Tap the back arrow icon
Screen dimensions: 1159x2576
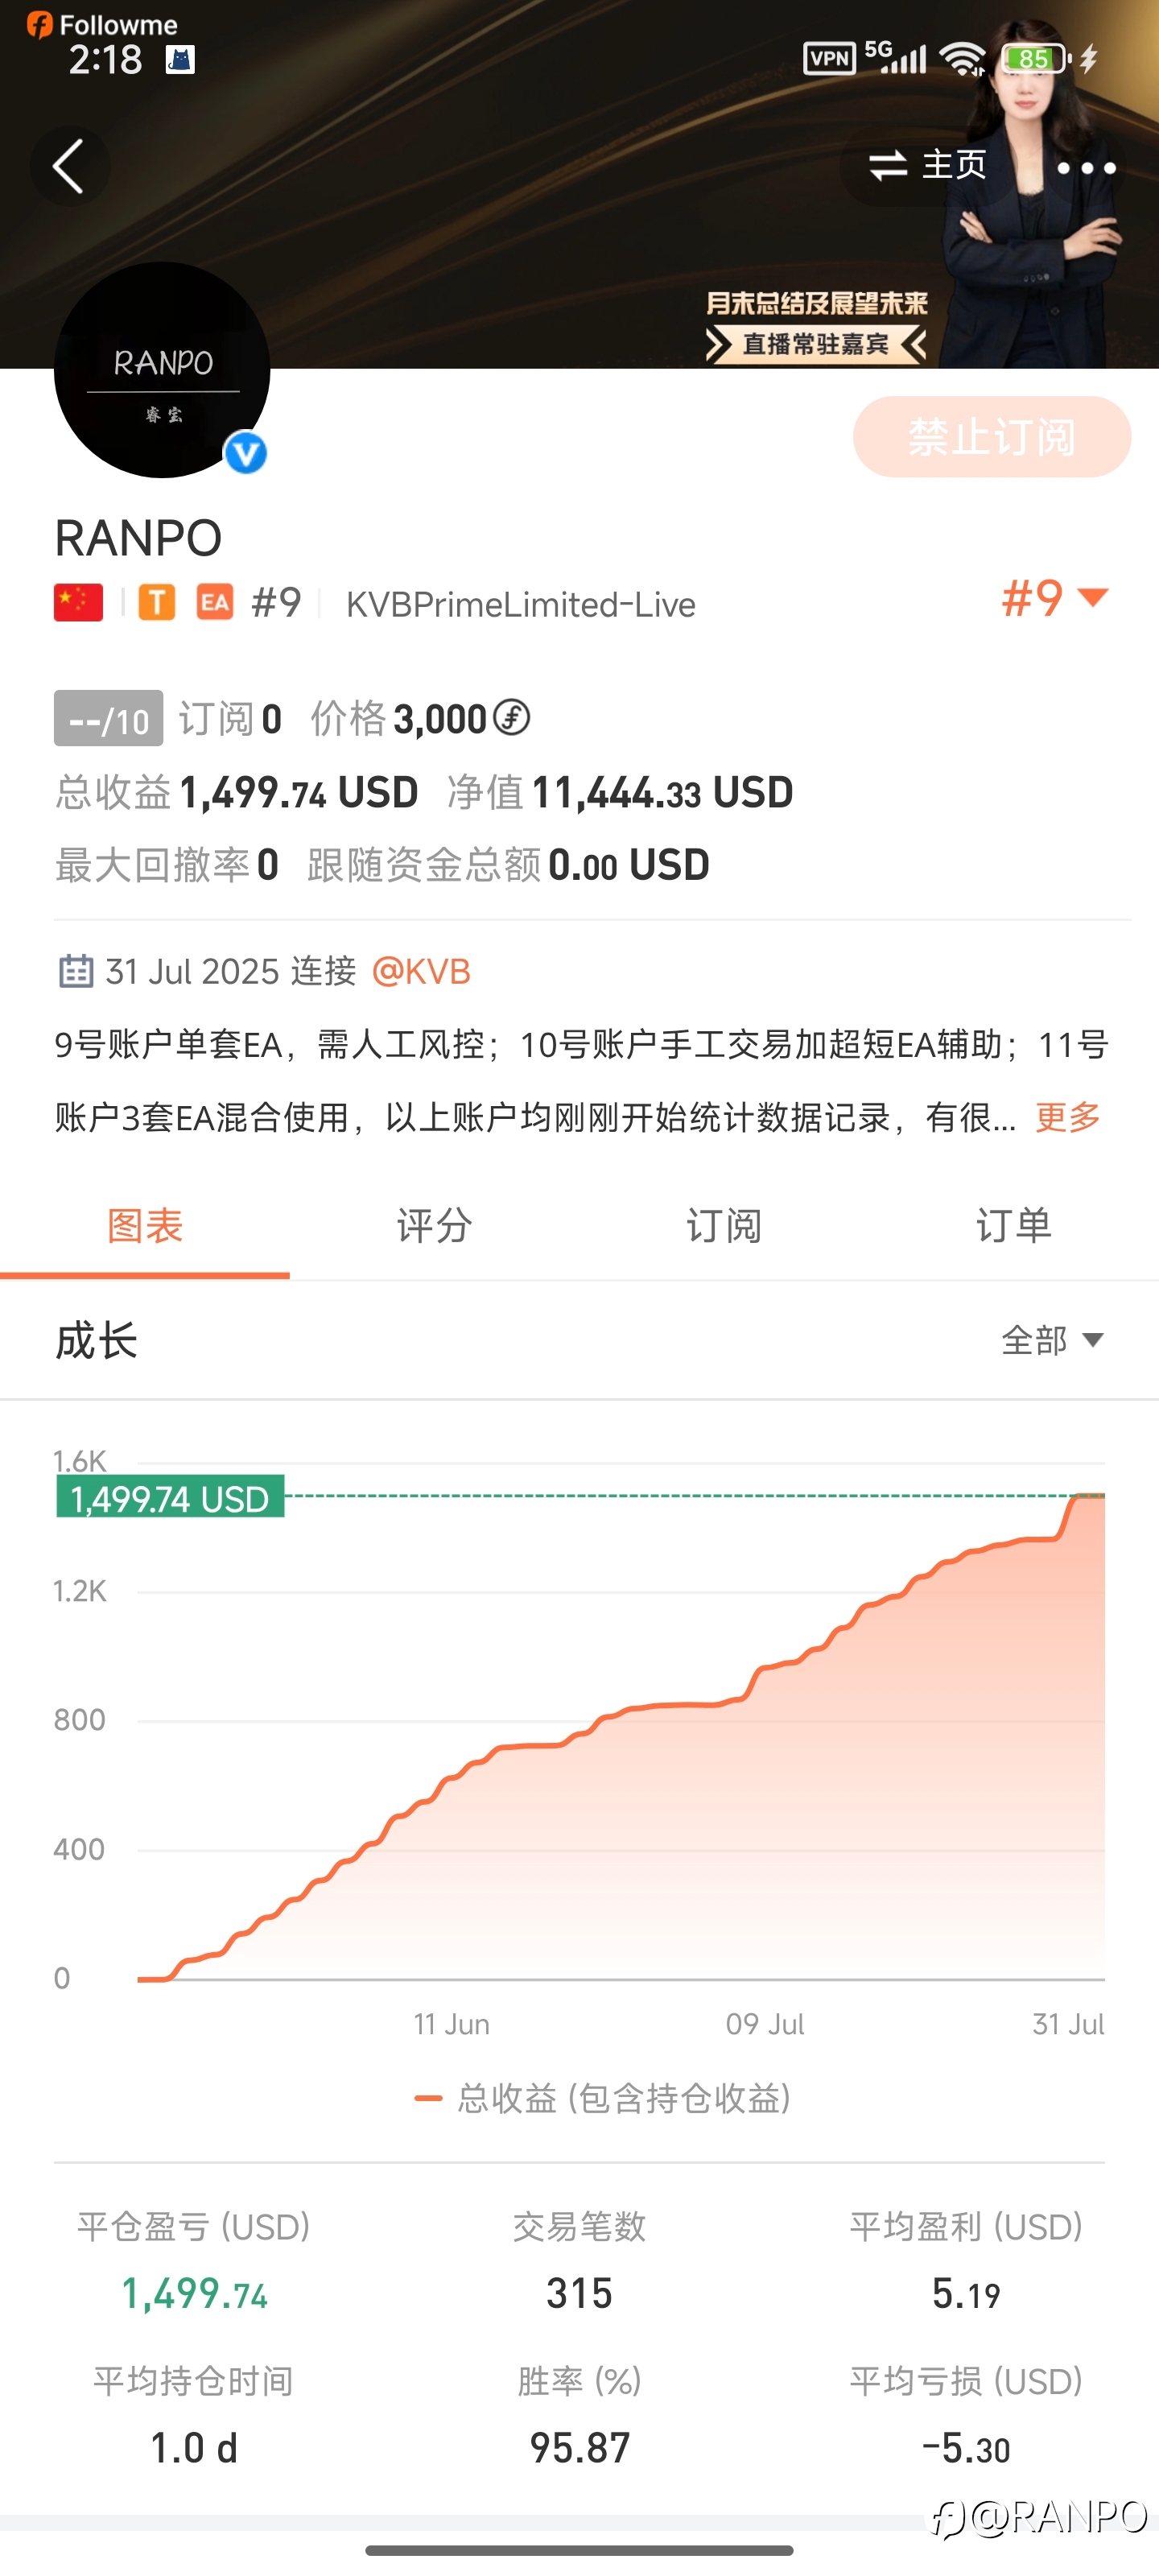tap(68, 166)
